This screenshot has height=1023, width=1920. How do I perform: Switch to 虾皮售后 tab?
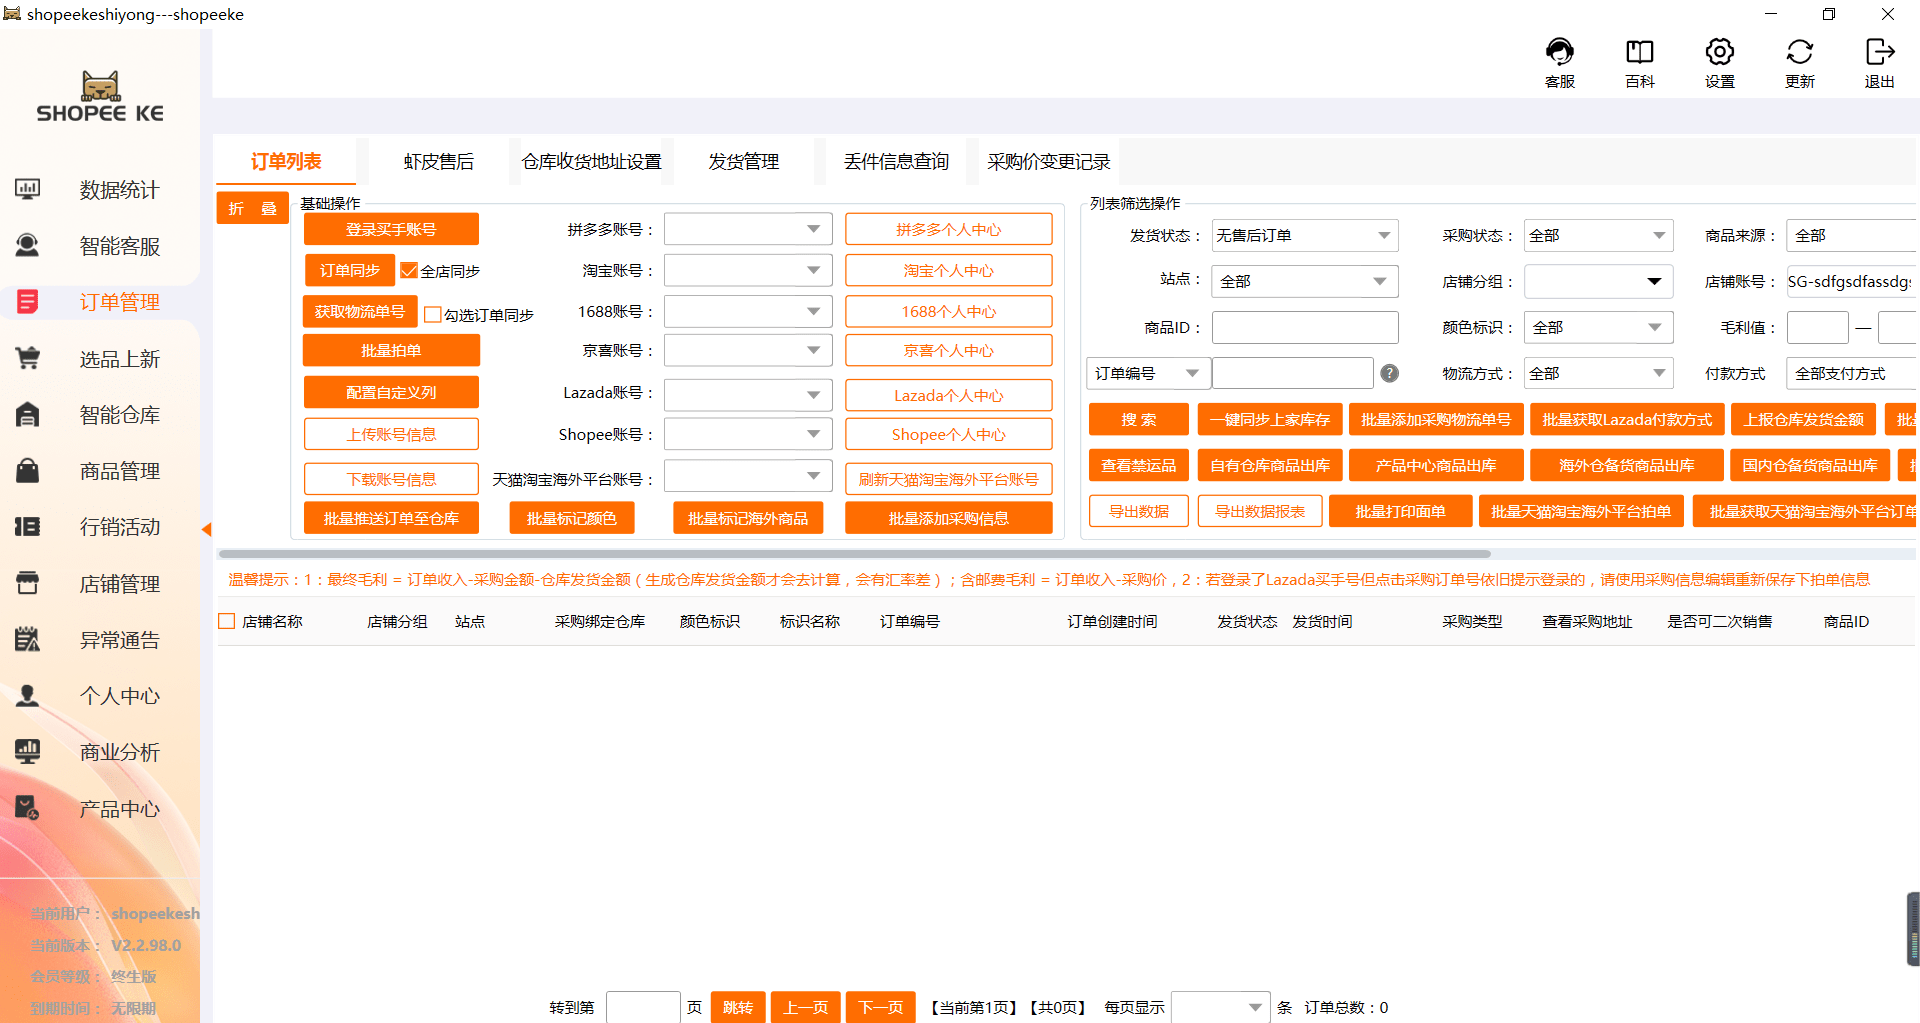438,161
